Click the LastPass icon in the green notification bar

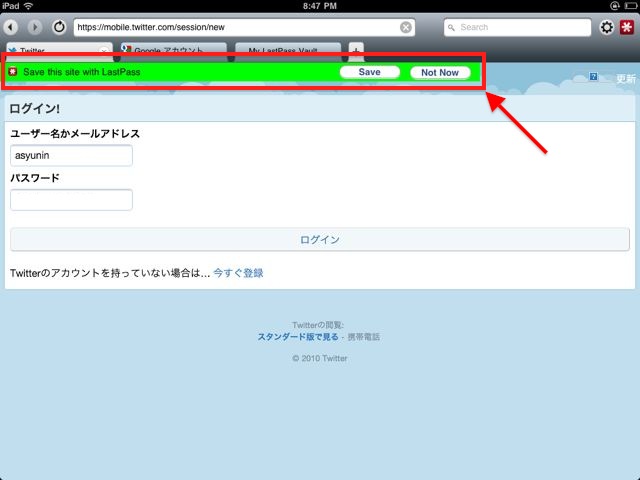click(x=13, y=71)
